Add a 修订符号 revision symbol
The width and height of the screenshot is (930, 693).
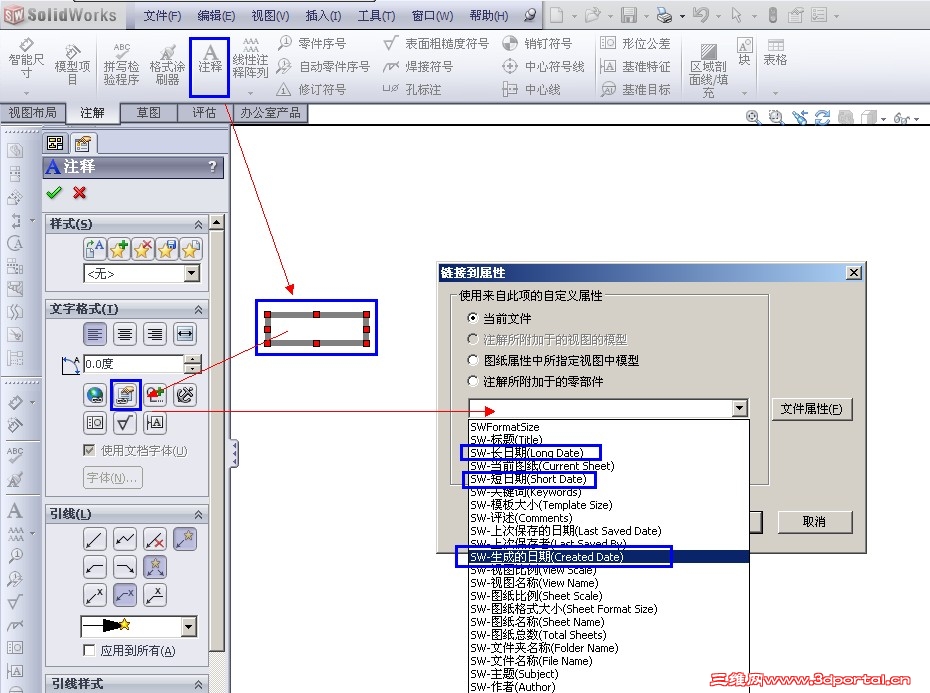[x=312, y=90]
